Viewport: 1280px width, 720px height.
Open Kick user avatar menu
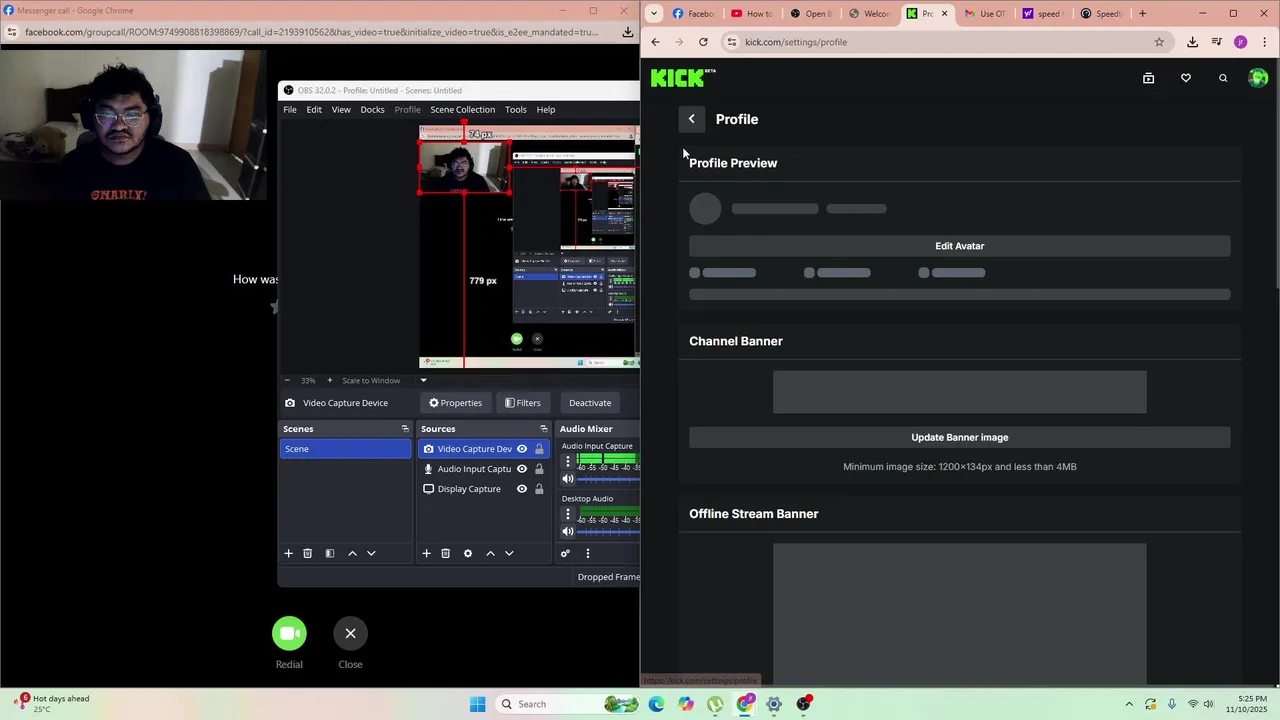coord(1258,78)
